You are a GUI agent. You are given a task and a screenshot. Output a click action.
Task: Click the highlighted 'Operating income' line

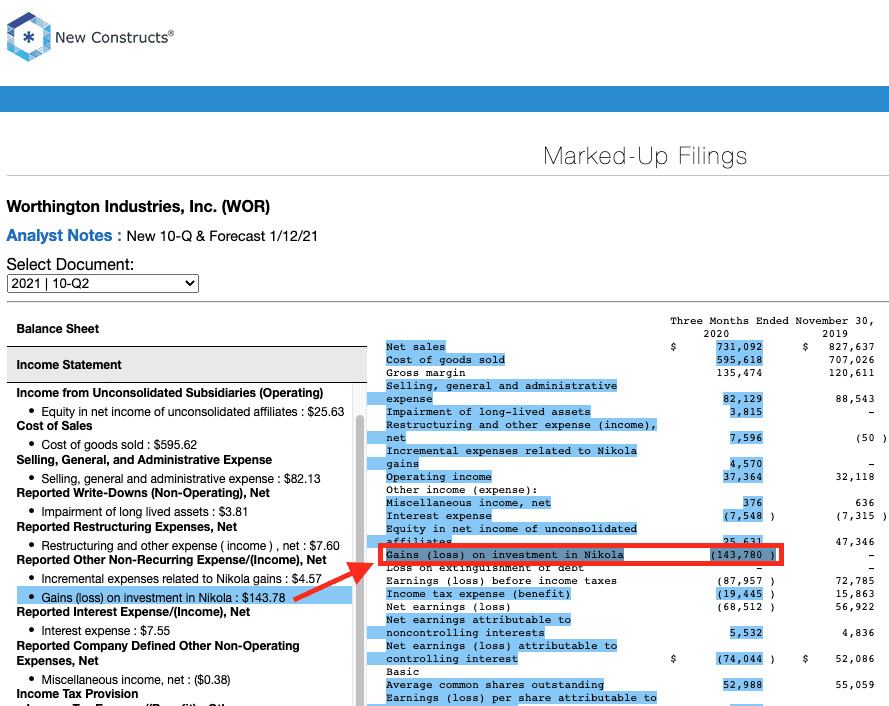point(439,477)
